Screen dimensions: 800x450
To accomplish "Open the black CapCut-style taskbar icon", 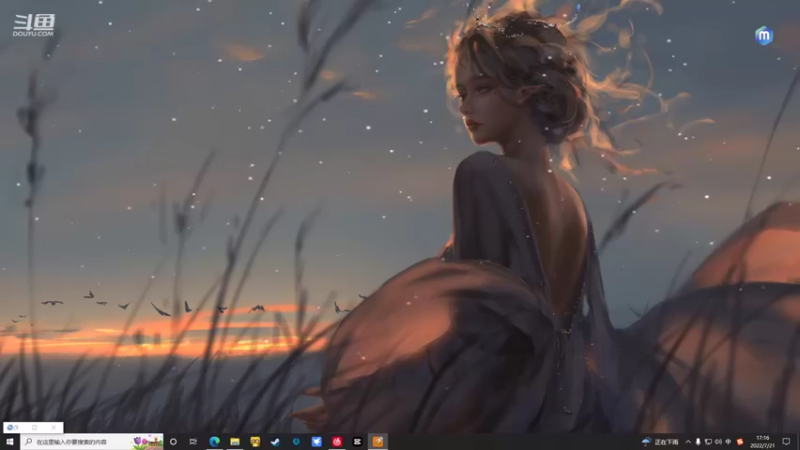I will pos(357,442).
